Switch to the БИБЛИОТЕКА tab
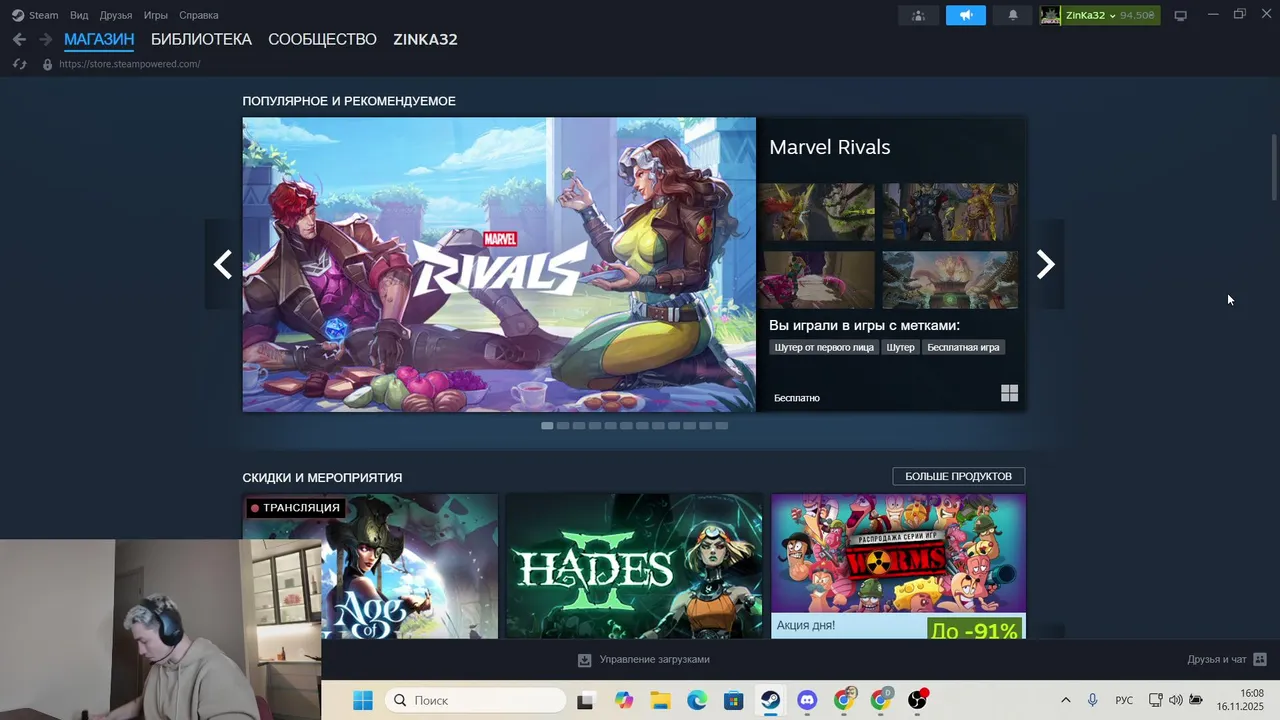 tap(201, 39)
